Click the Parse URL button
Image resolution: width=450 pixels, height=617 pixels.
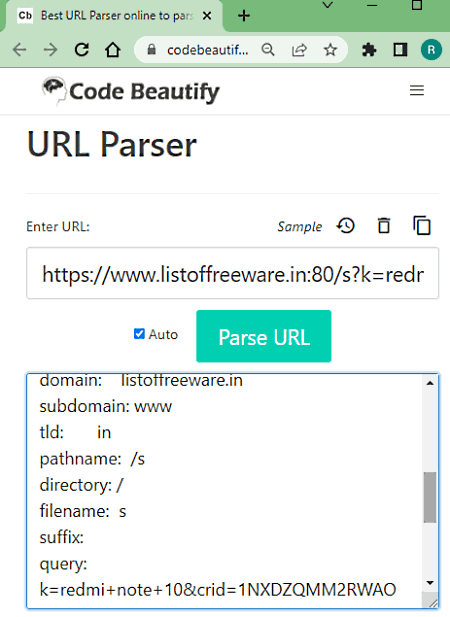pos(264,336)
